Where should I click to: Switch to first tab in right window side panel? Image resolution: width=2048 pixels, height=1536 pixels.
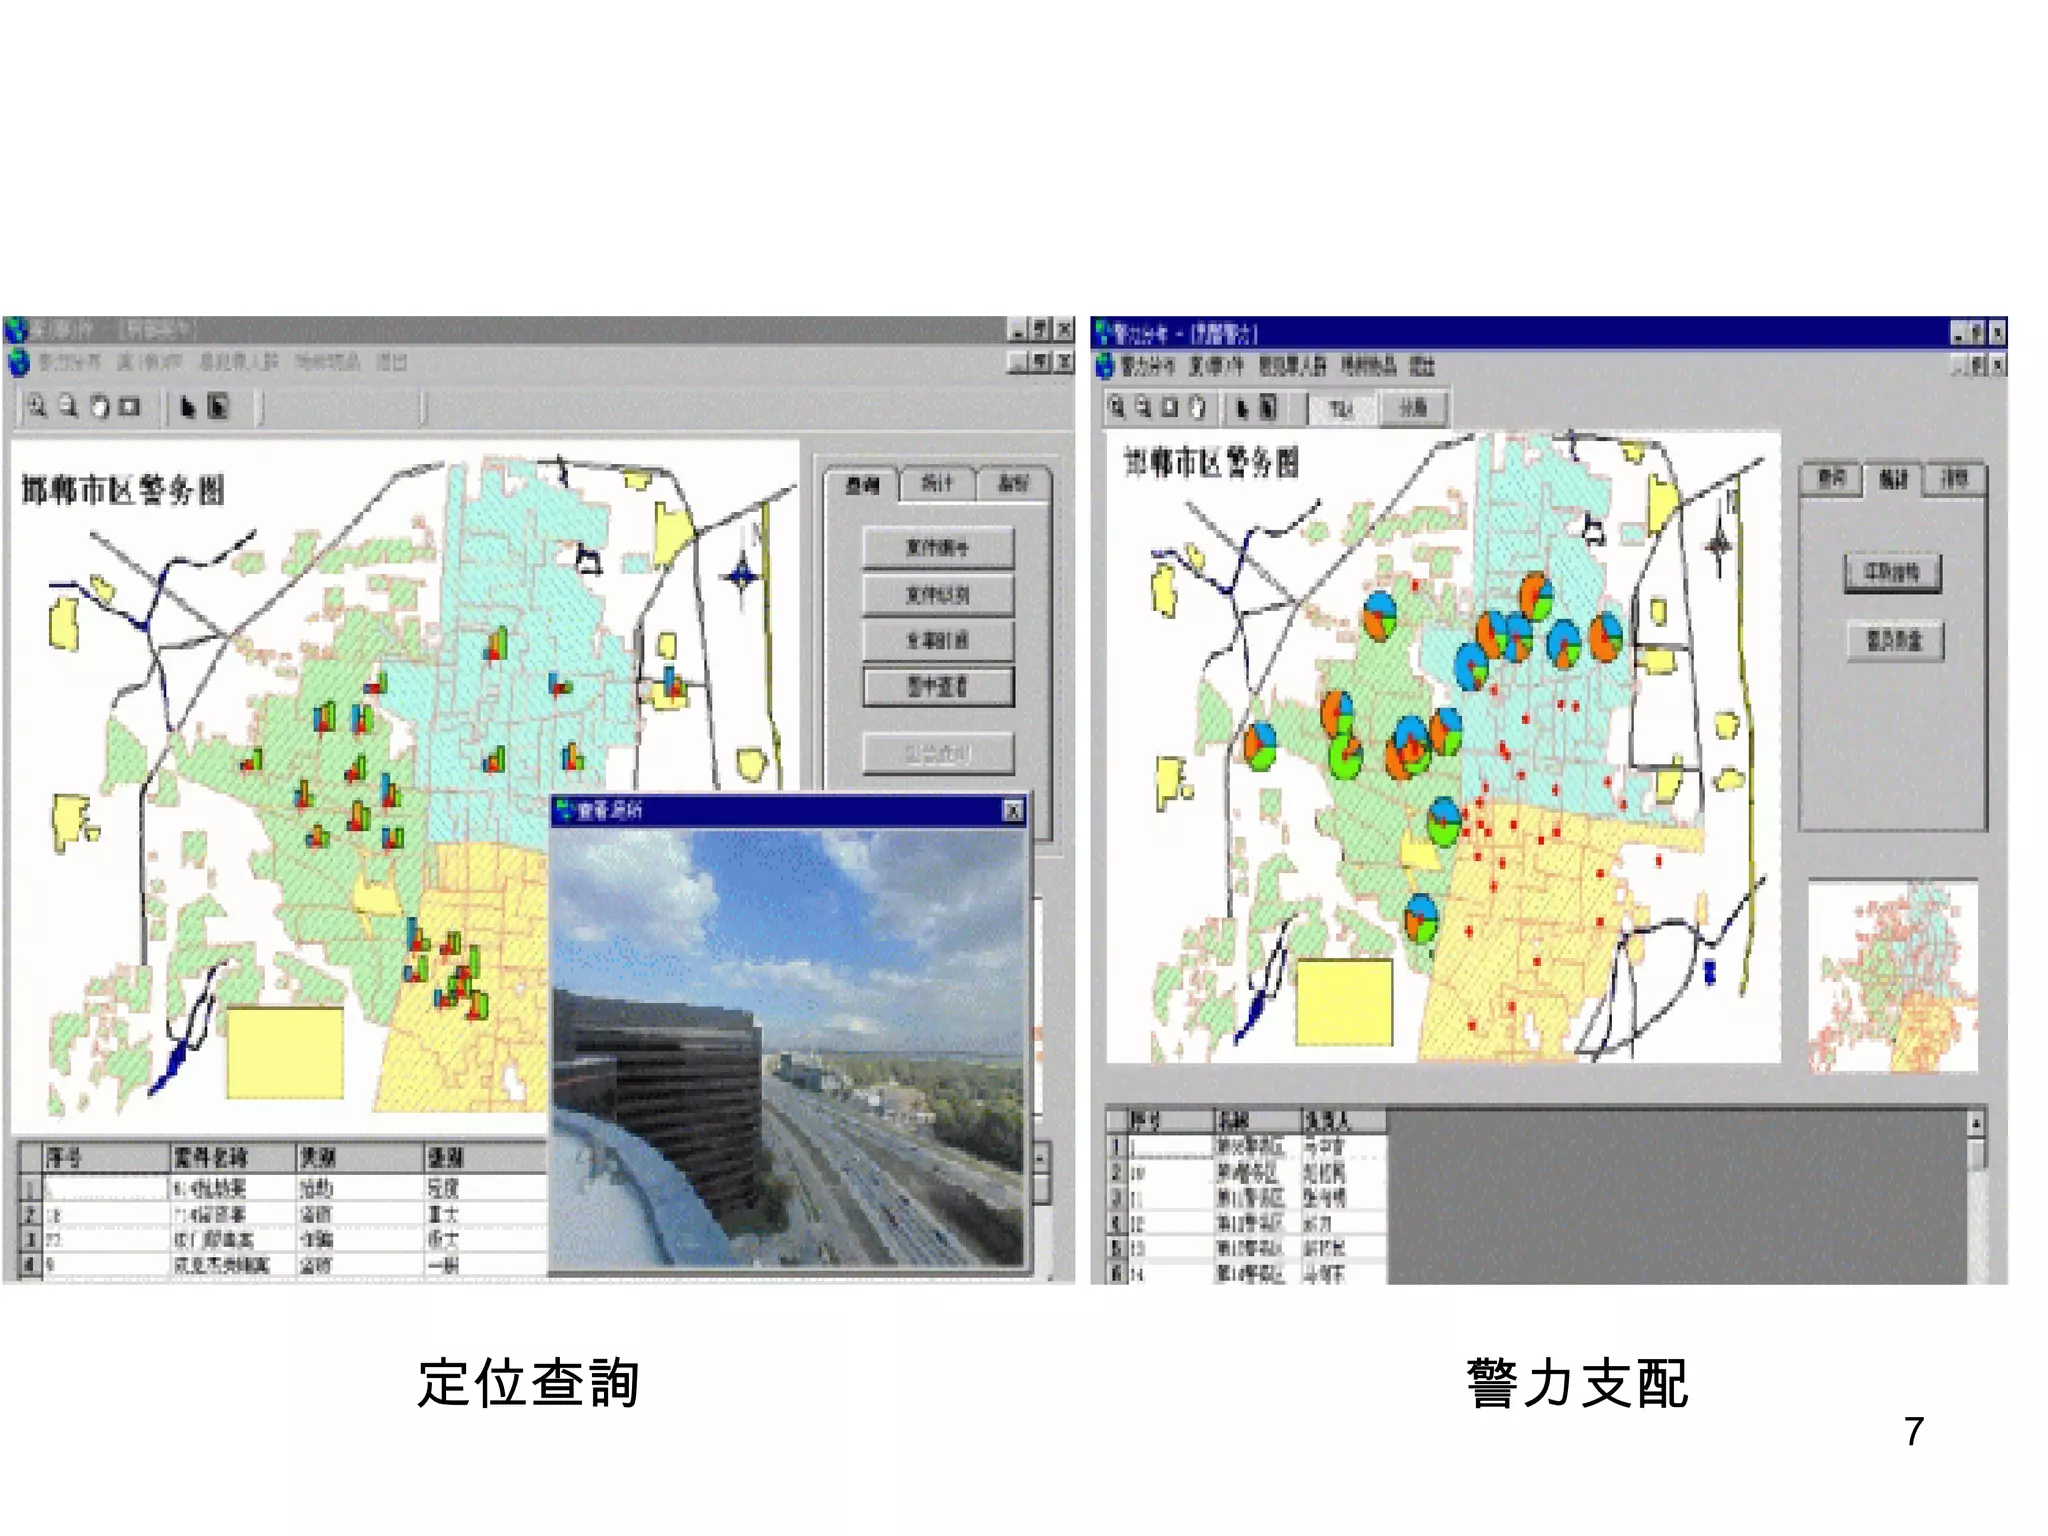[1831, 479]
